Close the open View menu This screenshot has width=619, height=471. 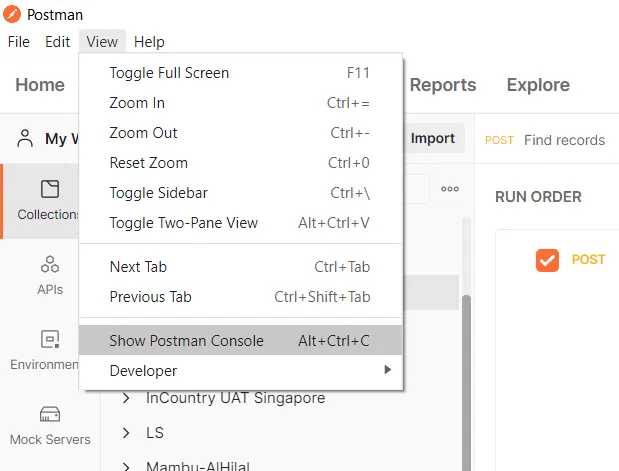pos(102,41)
